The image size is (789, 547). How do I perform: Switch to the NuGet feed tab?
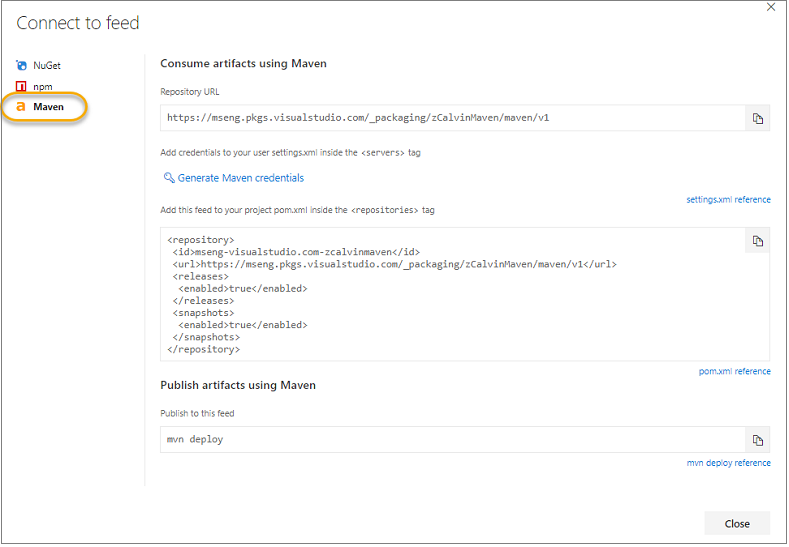47,66
